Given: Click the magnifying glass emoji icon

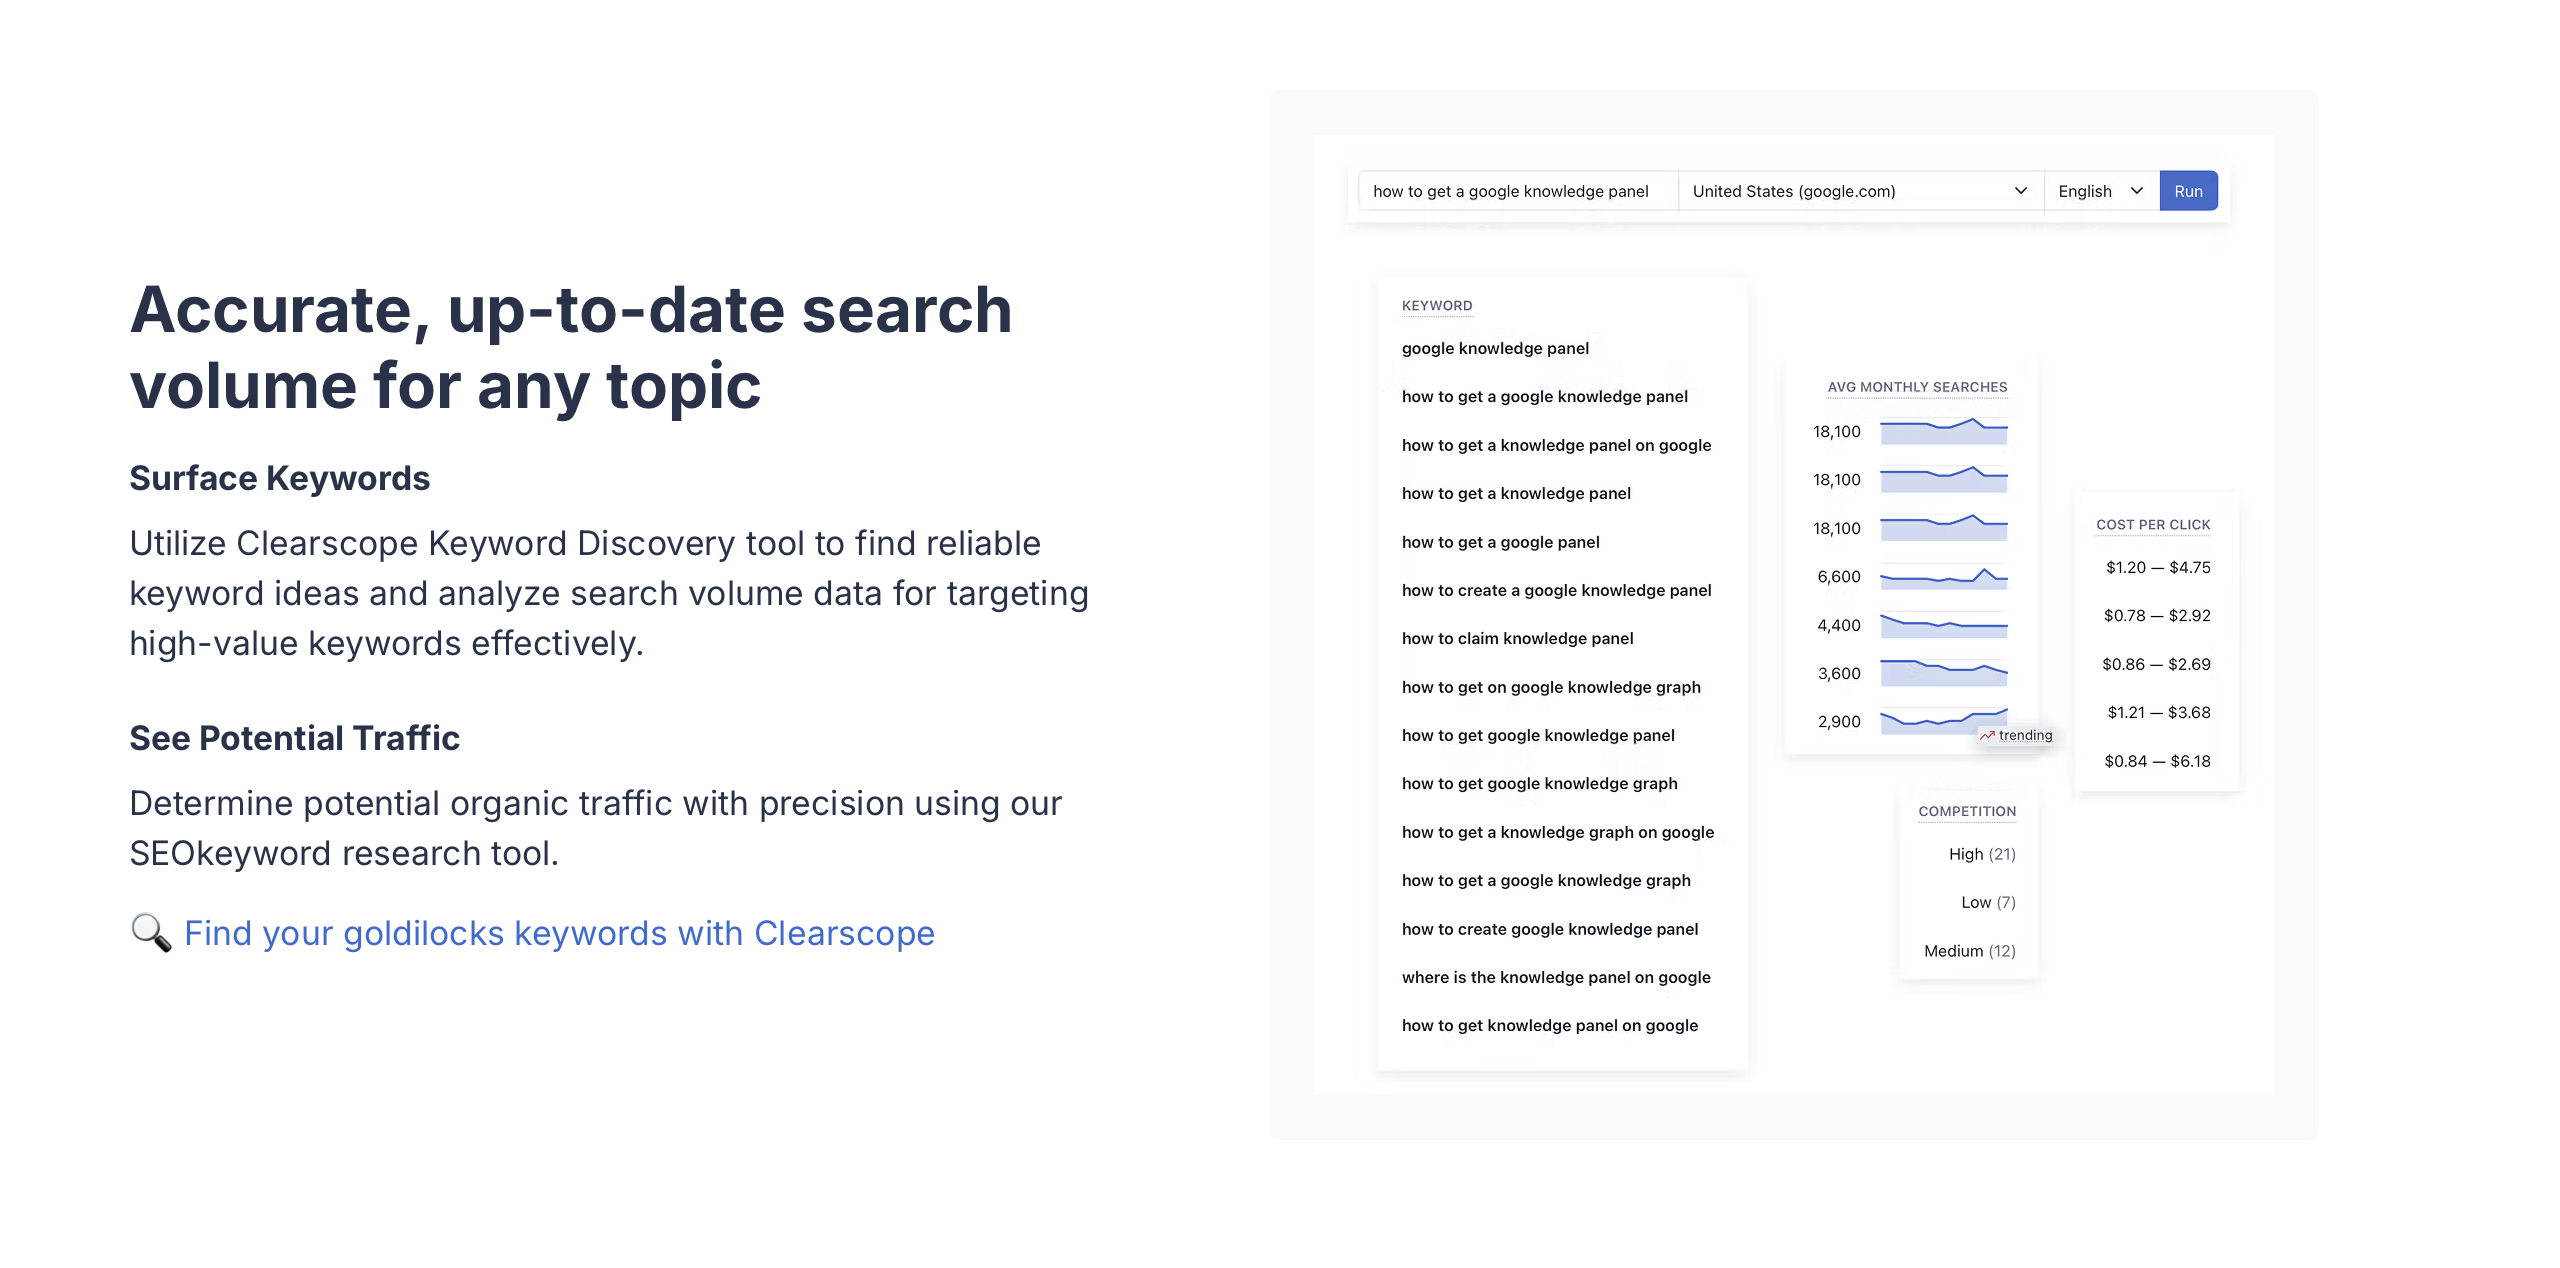Looking at the screenshot, I should 151,932.
